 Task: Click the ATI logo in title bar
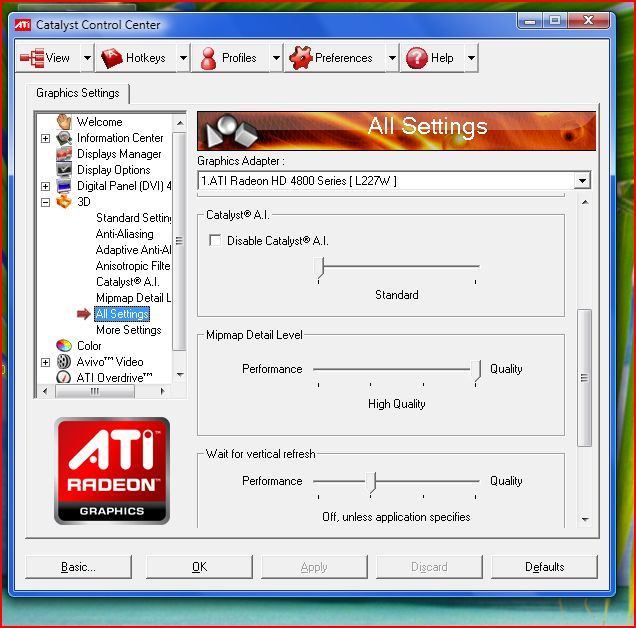(23, 25)
